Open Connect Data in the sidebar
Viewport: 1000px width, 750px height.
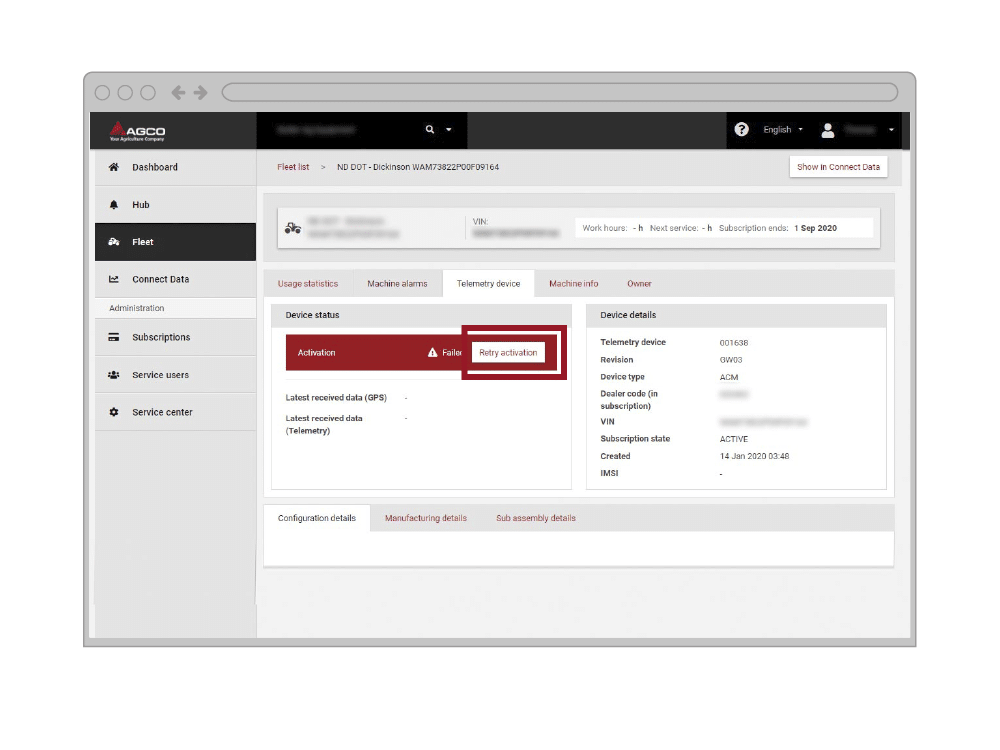click(175, 279)
